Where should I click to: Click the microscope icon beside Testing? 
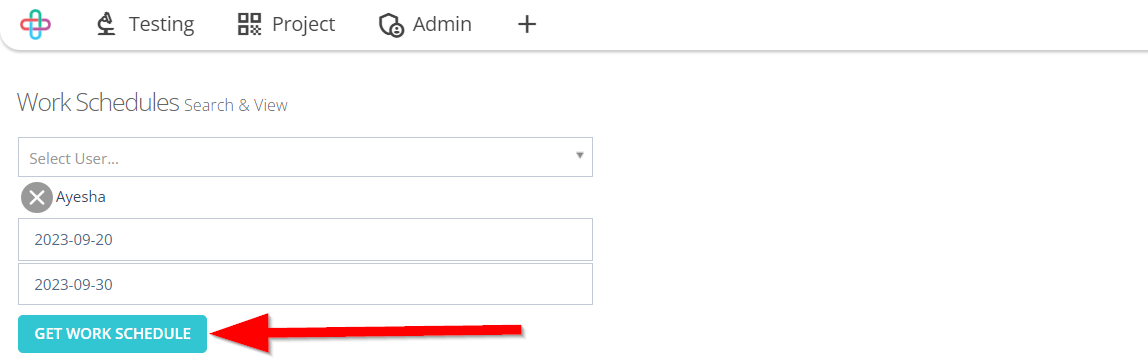click(107, 24)
